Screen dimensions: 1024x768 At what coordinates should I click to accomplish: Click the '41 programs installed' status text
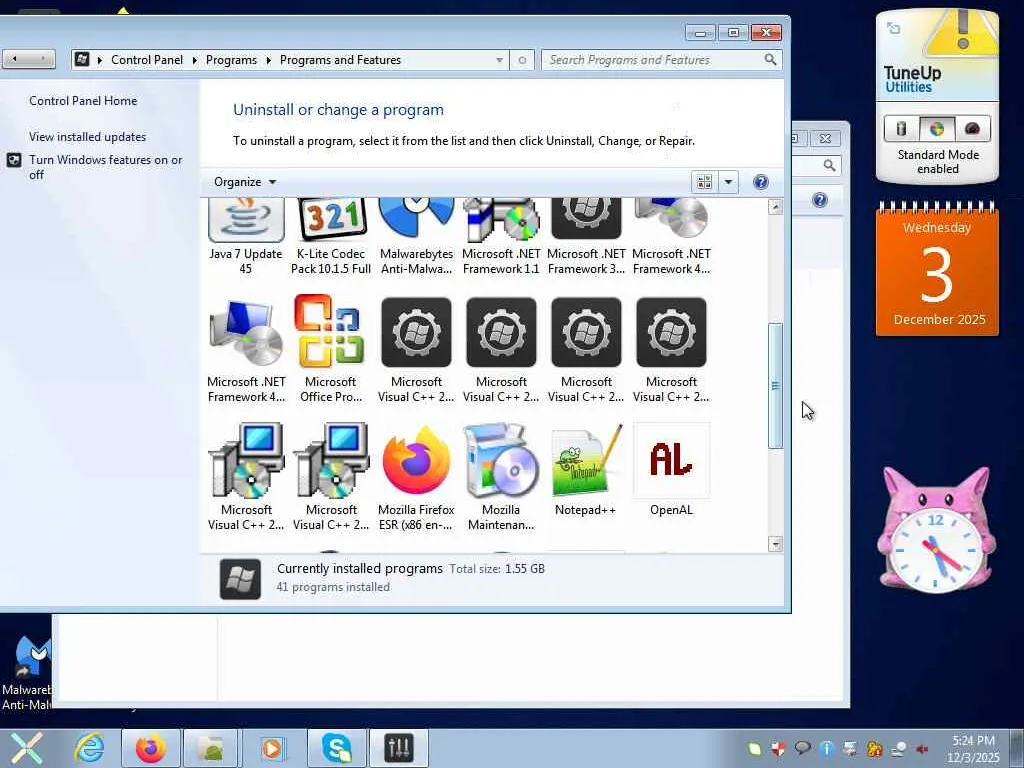click(333, 587)
